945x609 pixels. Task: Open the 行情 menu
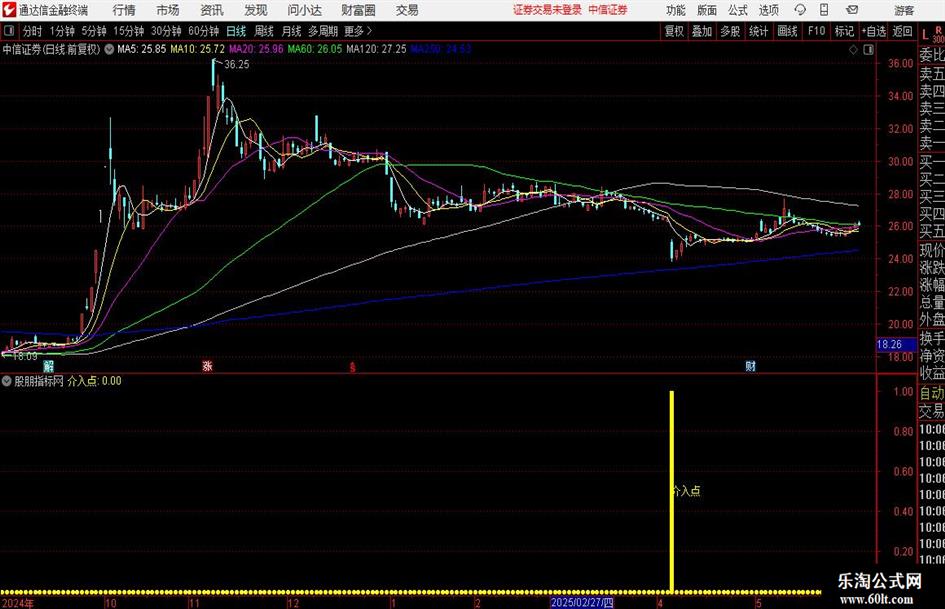(124, 10)
